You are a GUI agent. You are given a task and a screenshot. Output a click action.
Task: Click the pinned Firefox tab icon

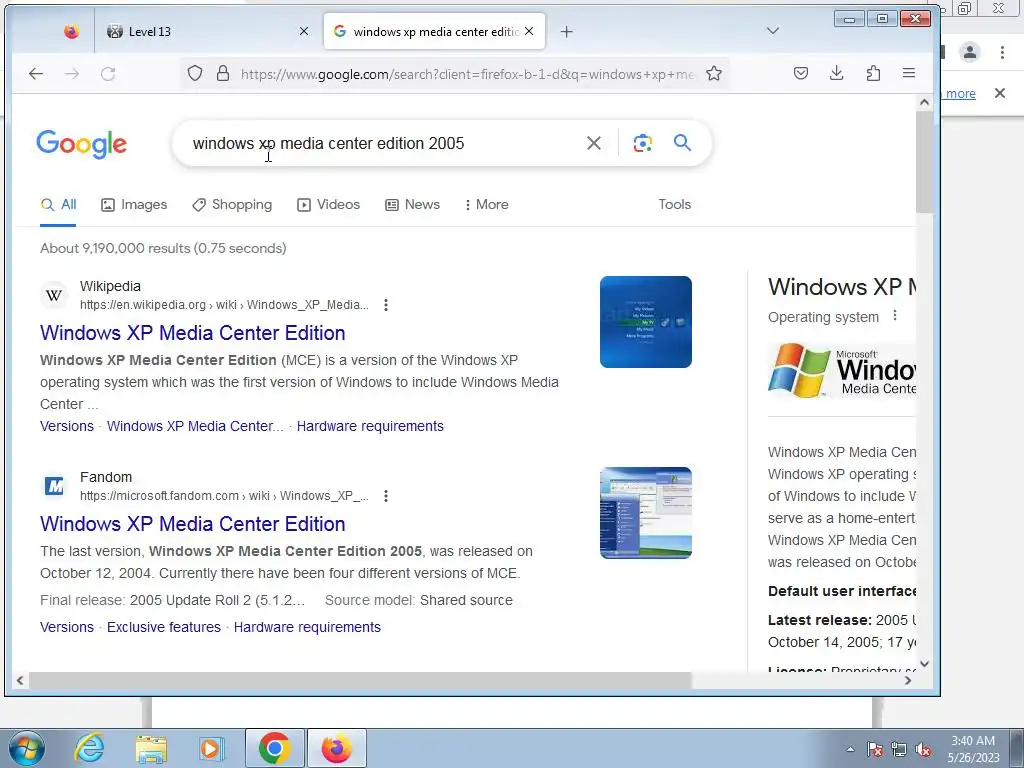pos(71,31)
